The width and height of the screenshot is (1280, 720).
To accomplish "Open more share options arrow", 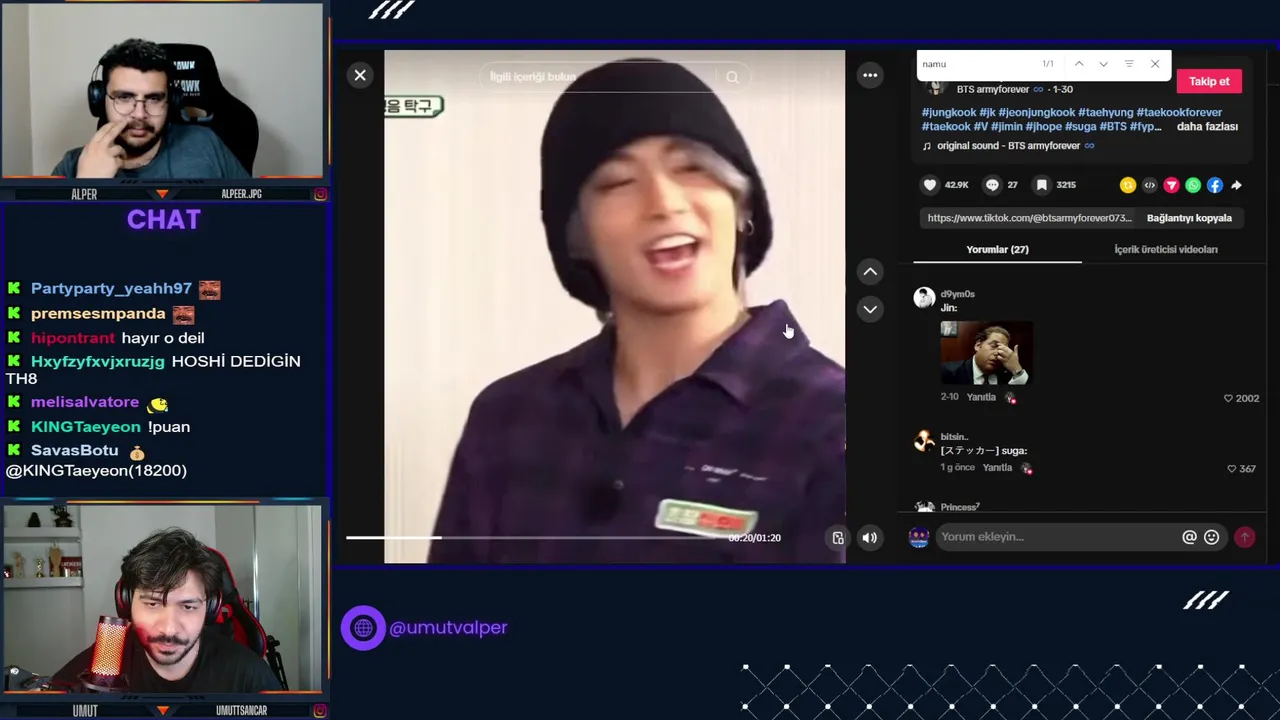I will point(1236,185).
